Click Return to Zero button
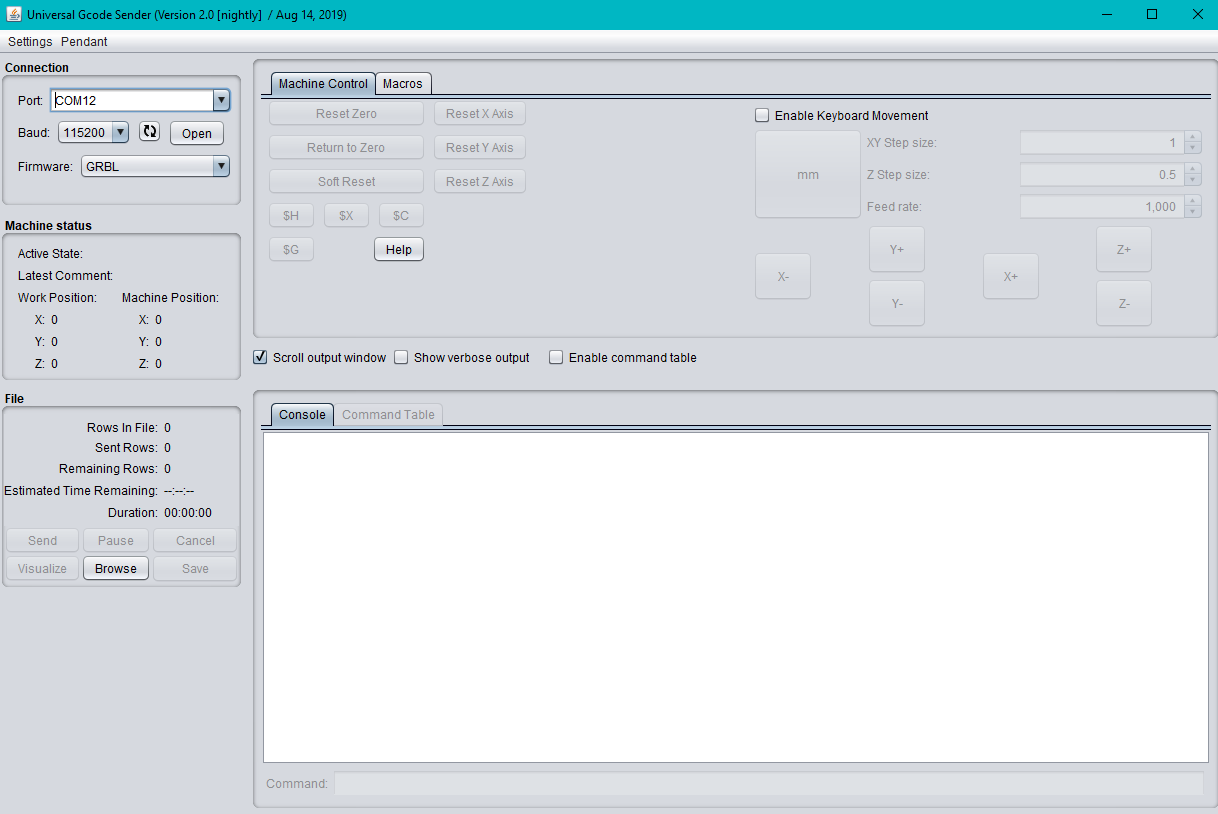This screenshot has width=1218, height=814. [x=346, y=148]
